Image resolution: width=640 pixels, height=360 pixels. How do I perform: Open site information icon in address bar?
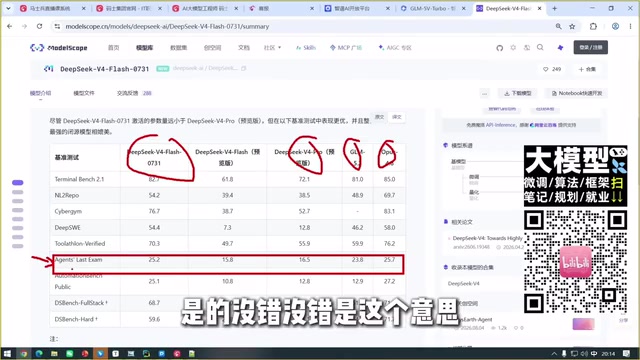click(57, 26)
